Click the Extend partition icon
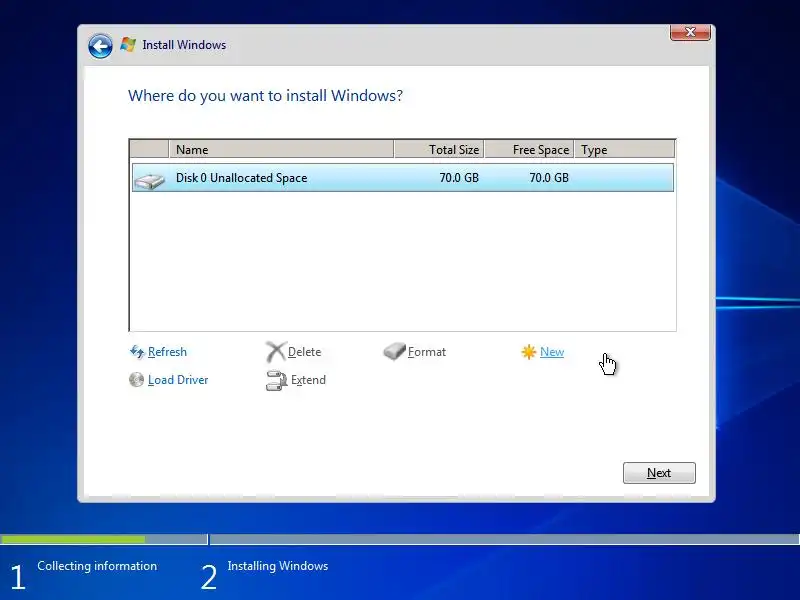Screen dimensions: 800x600 click(276, 380)
